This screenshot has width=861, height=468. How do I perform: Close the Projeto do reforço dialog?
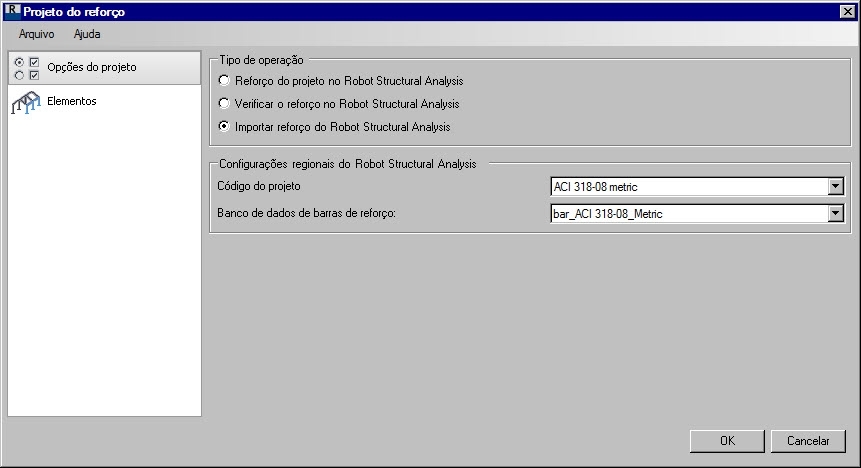point(847,12)
